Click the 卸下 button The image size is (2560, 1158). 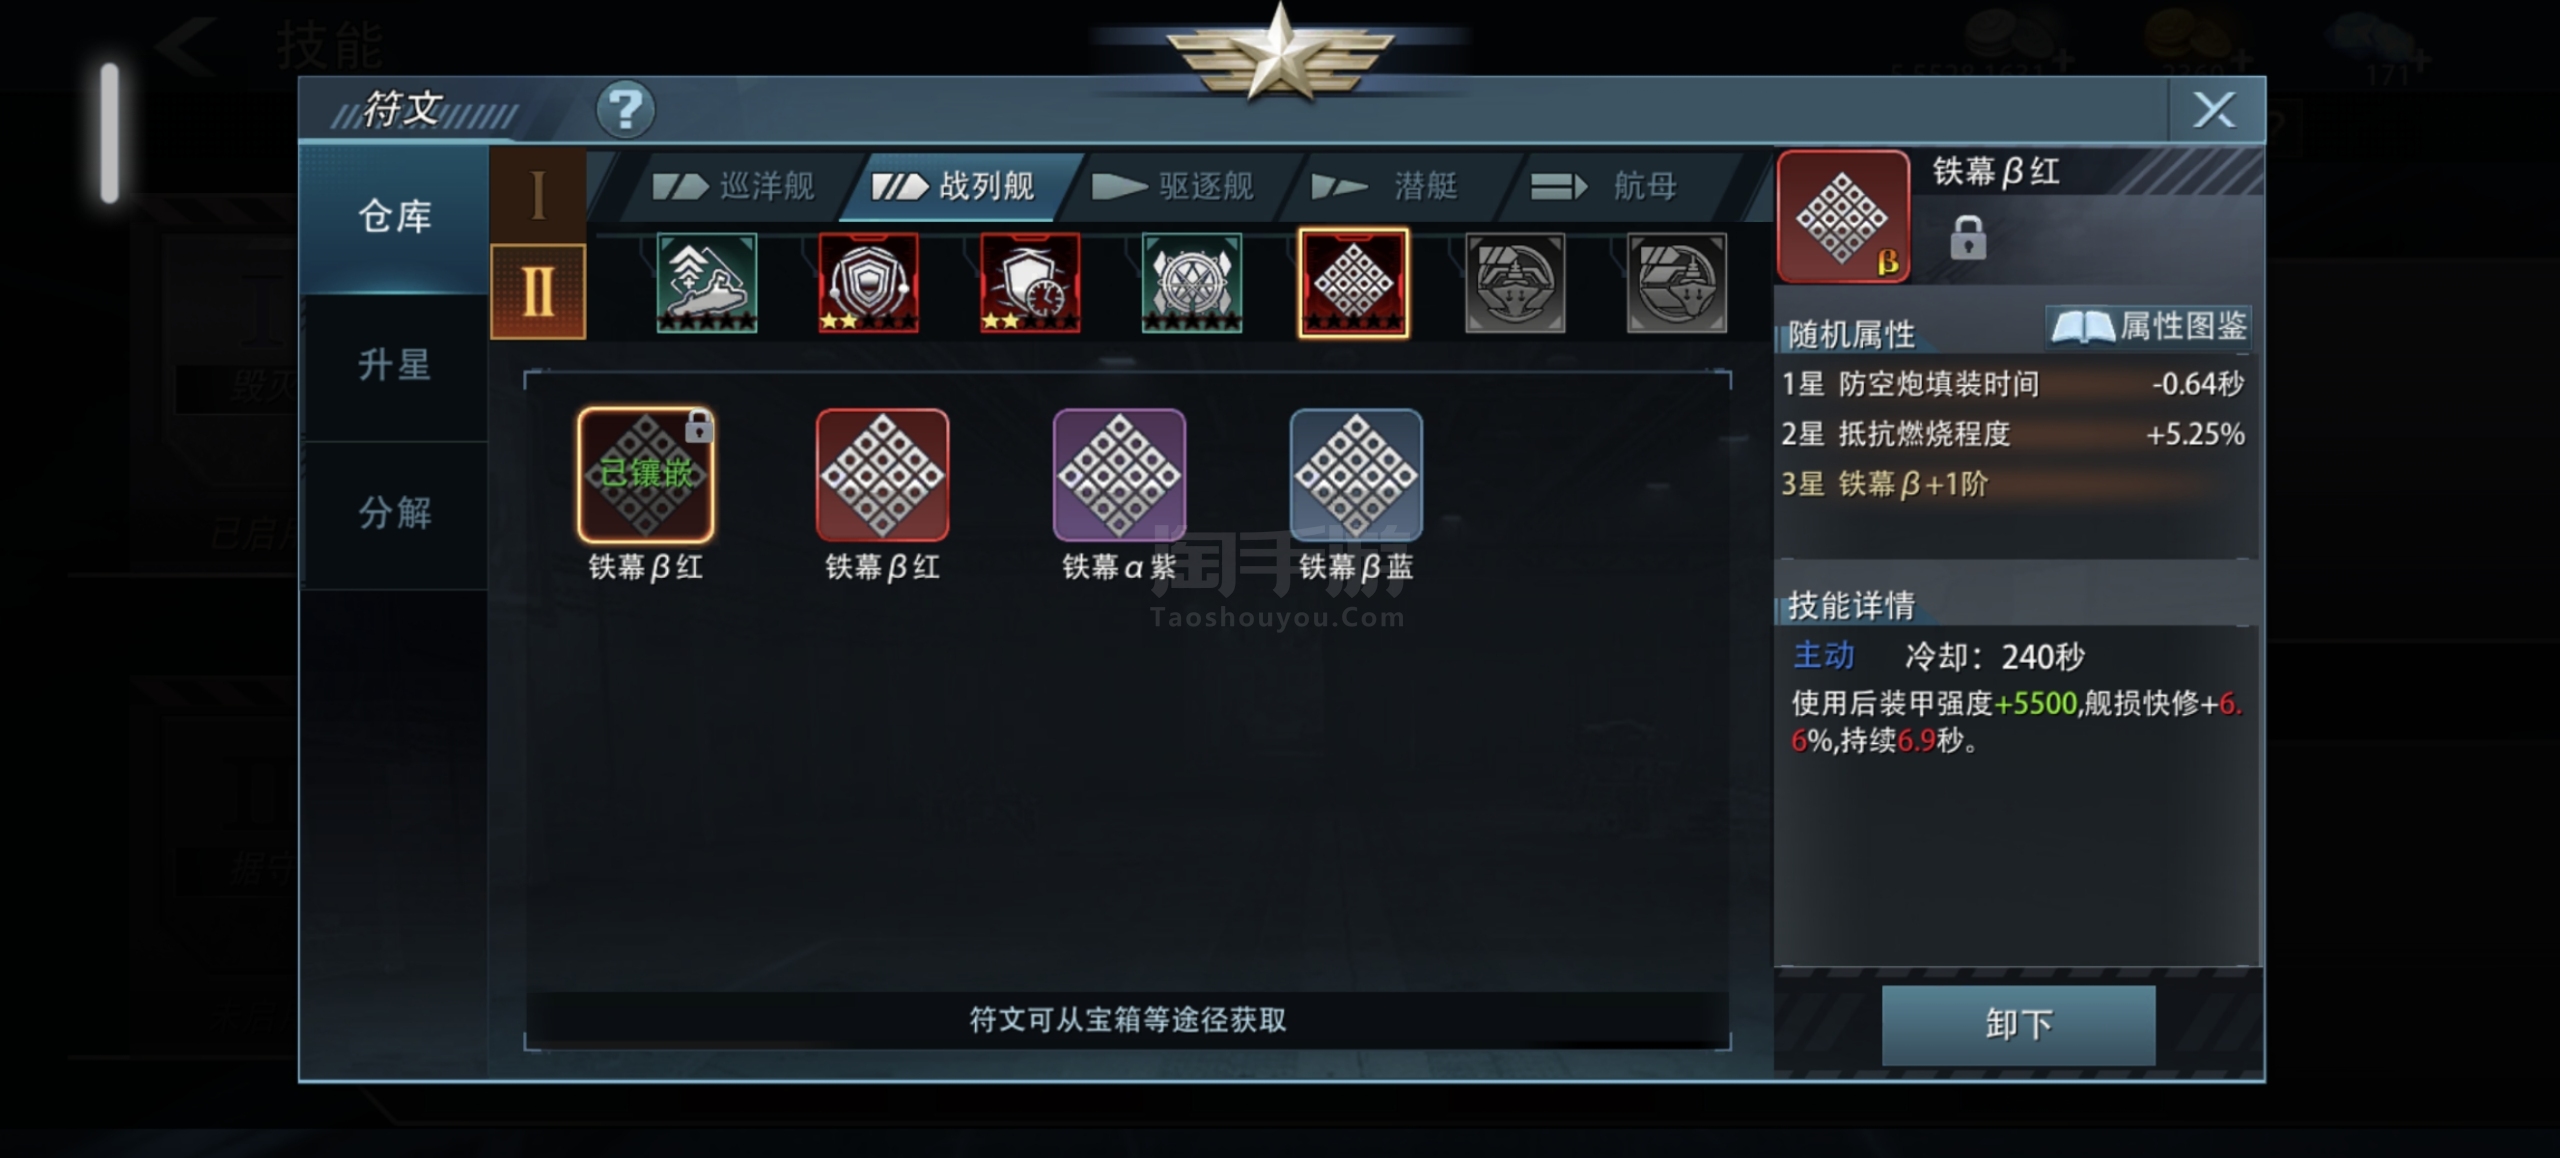click(x=2018, y=1025)
